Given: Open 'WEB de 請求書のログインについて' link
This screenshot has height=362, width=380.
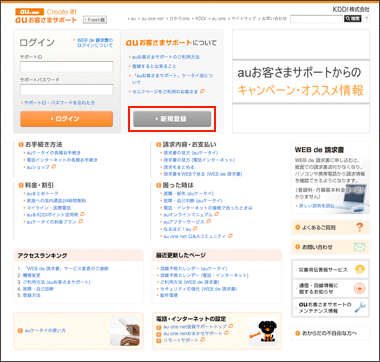Looking at the screenshot, I should [x=95, y=43].
